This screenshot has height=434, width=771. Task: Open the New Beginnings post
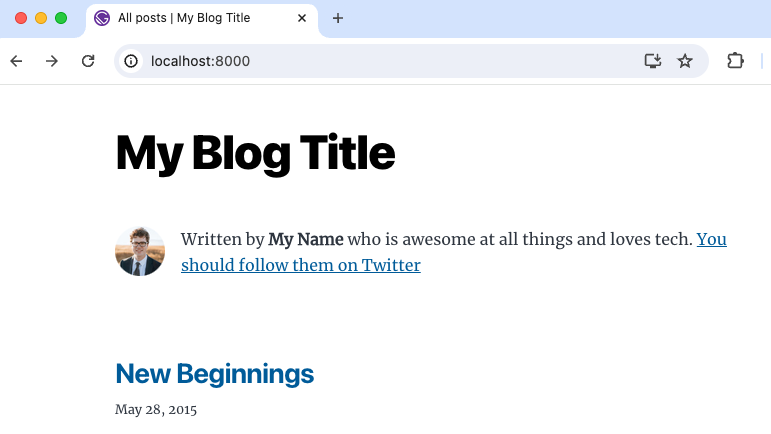[214, 374]
